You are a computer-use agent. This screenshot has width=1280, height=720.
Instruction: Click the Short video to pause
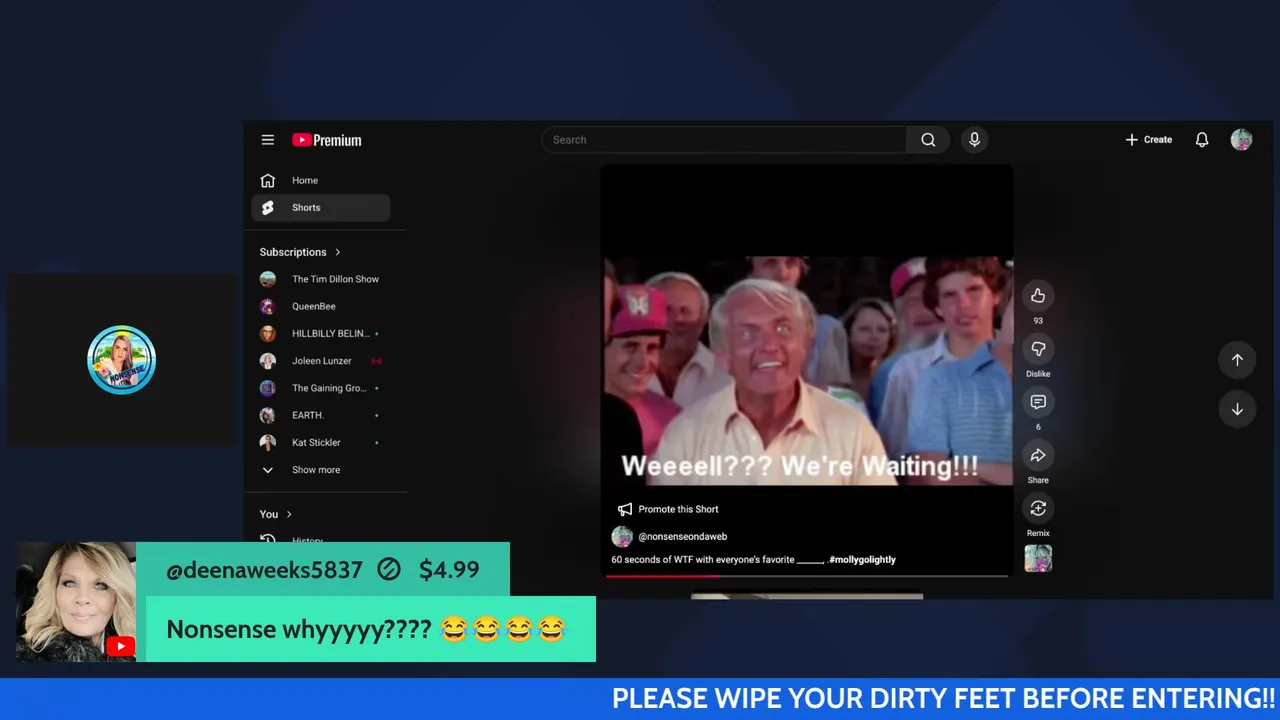tap(807, 370)
